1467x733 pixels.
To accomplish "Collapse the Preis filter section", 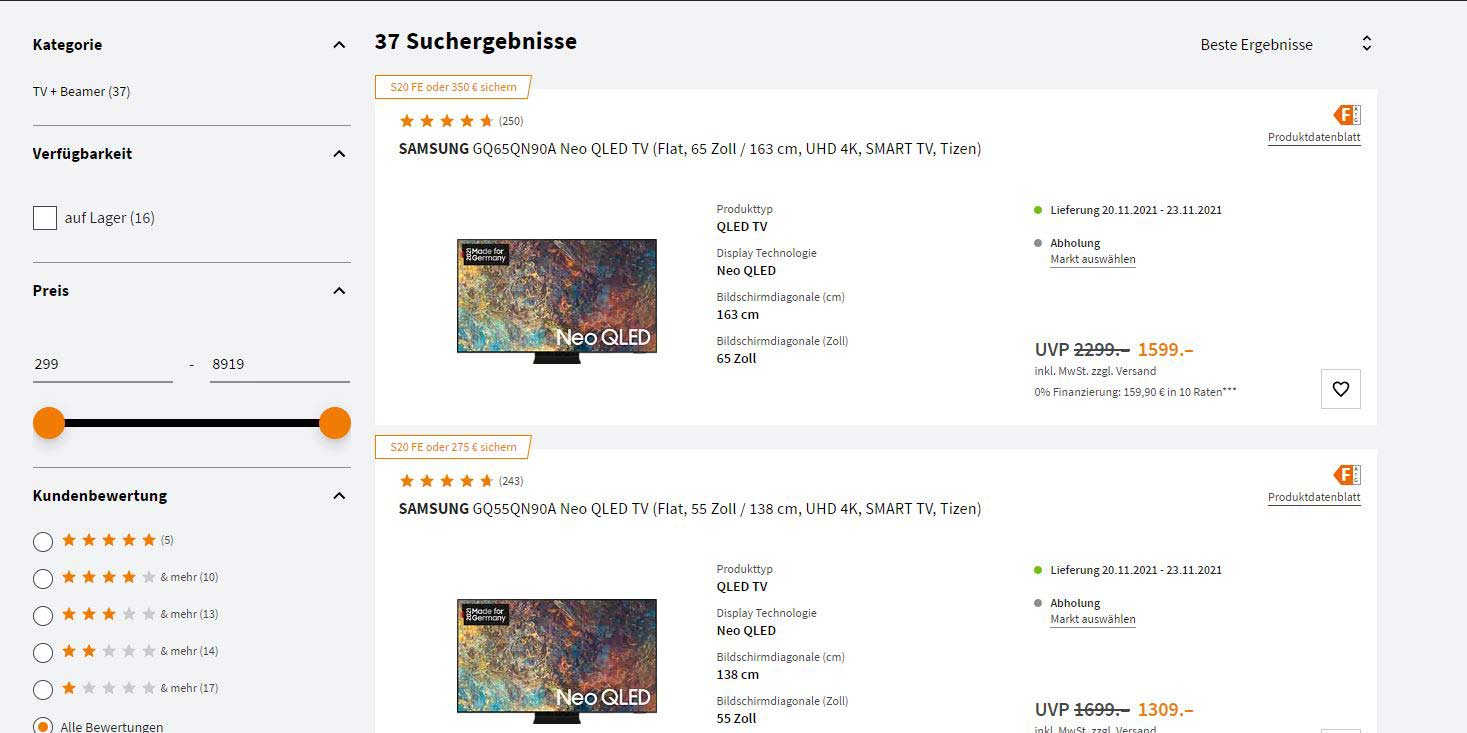I will click(339, 291).
